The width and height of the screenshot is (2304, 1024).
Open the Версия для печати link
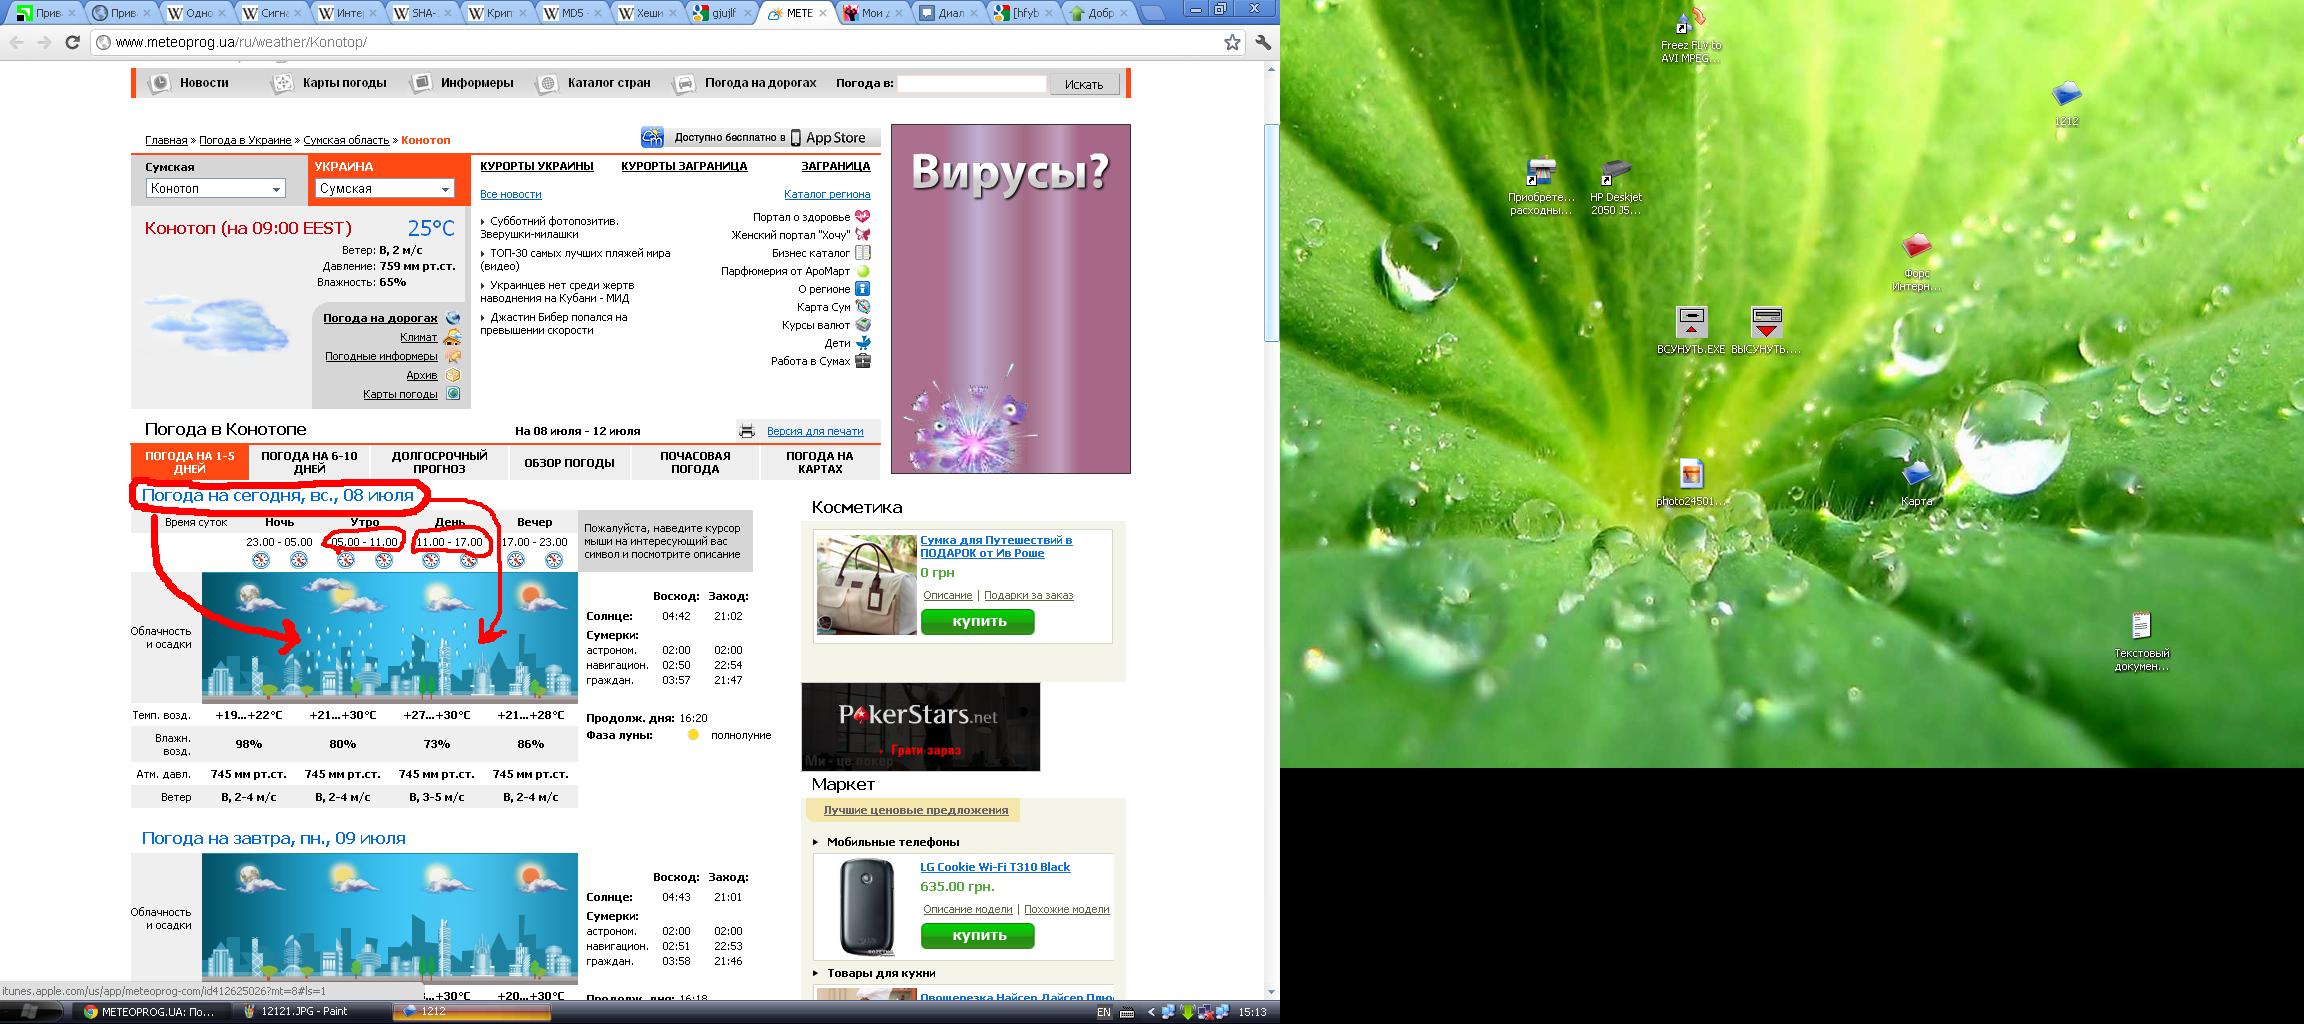pos(815,431)
